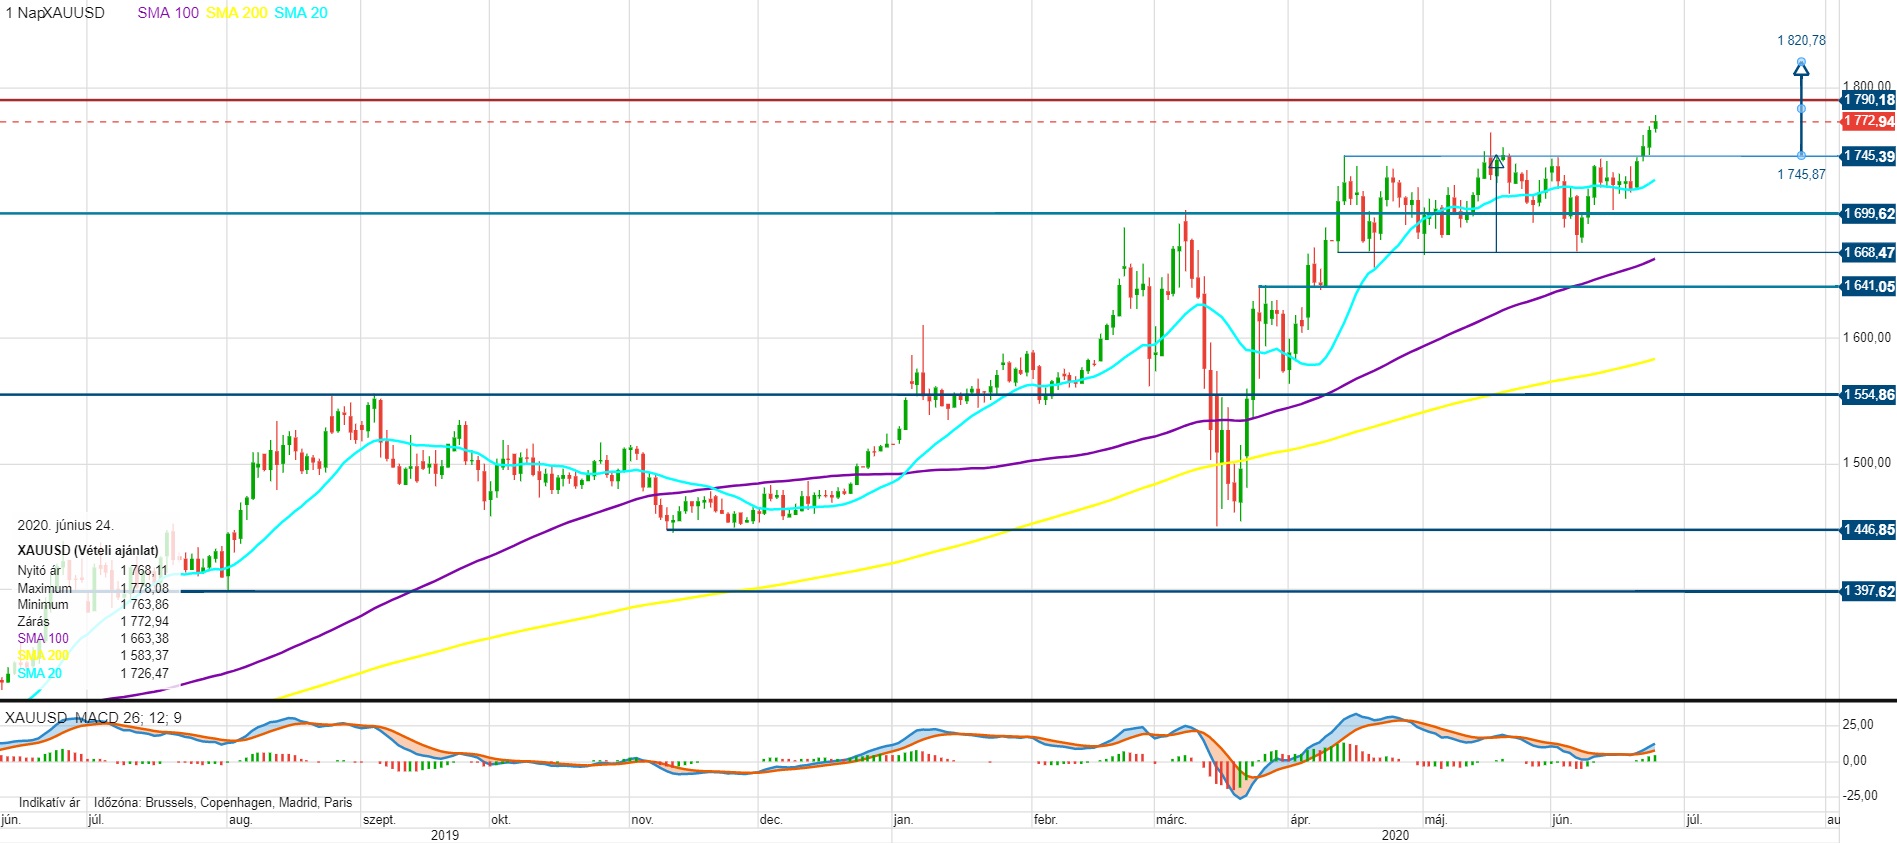Click the 'márc.' time axis label
1897x843 pixels.
pos(1171,820)
